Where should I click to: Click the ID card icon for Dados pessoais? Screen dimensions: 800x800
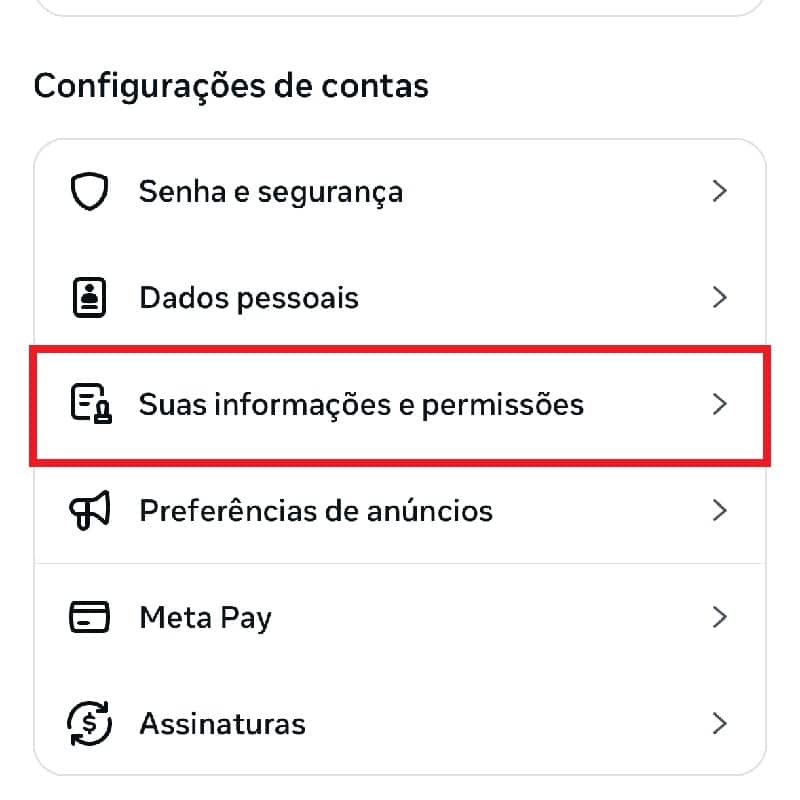[x=89, y=298]
